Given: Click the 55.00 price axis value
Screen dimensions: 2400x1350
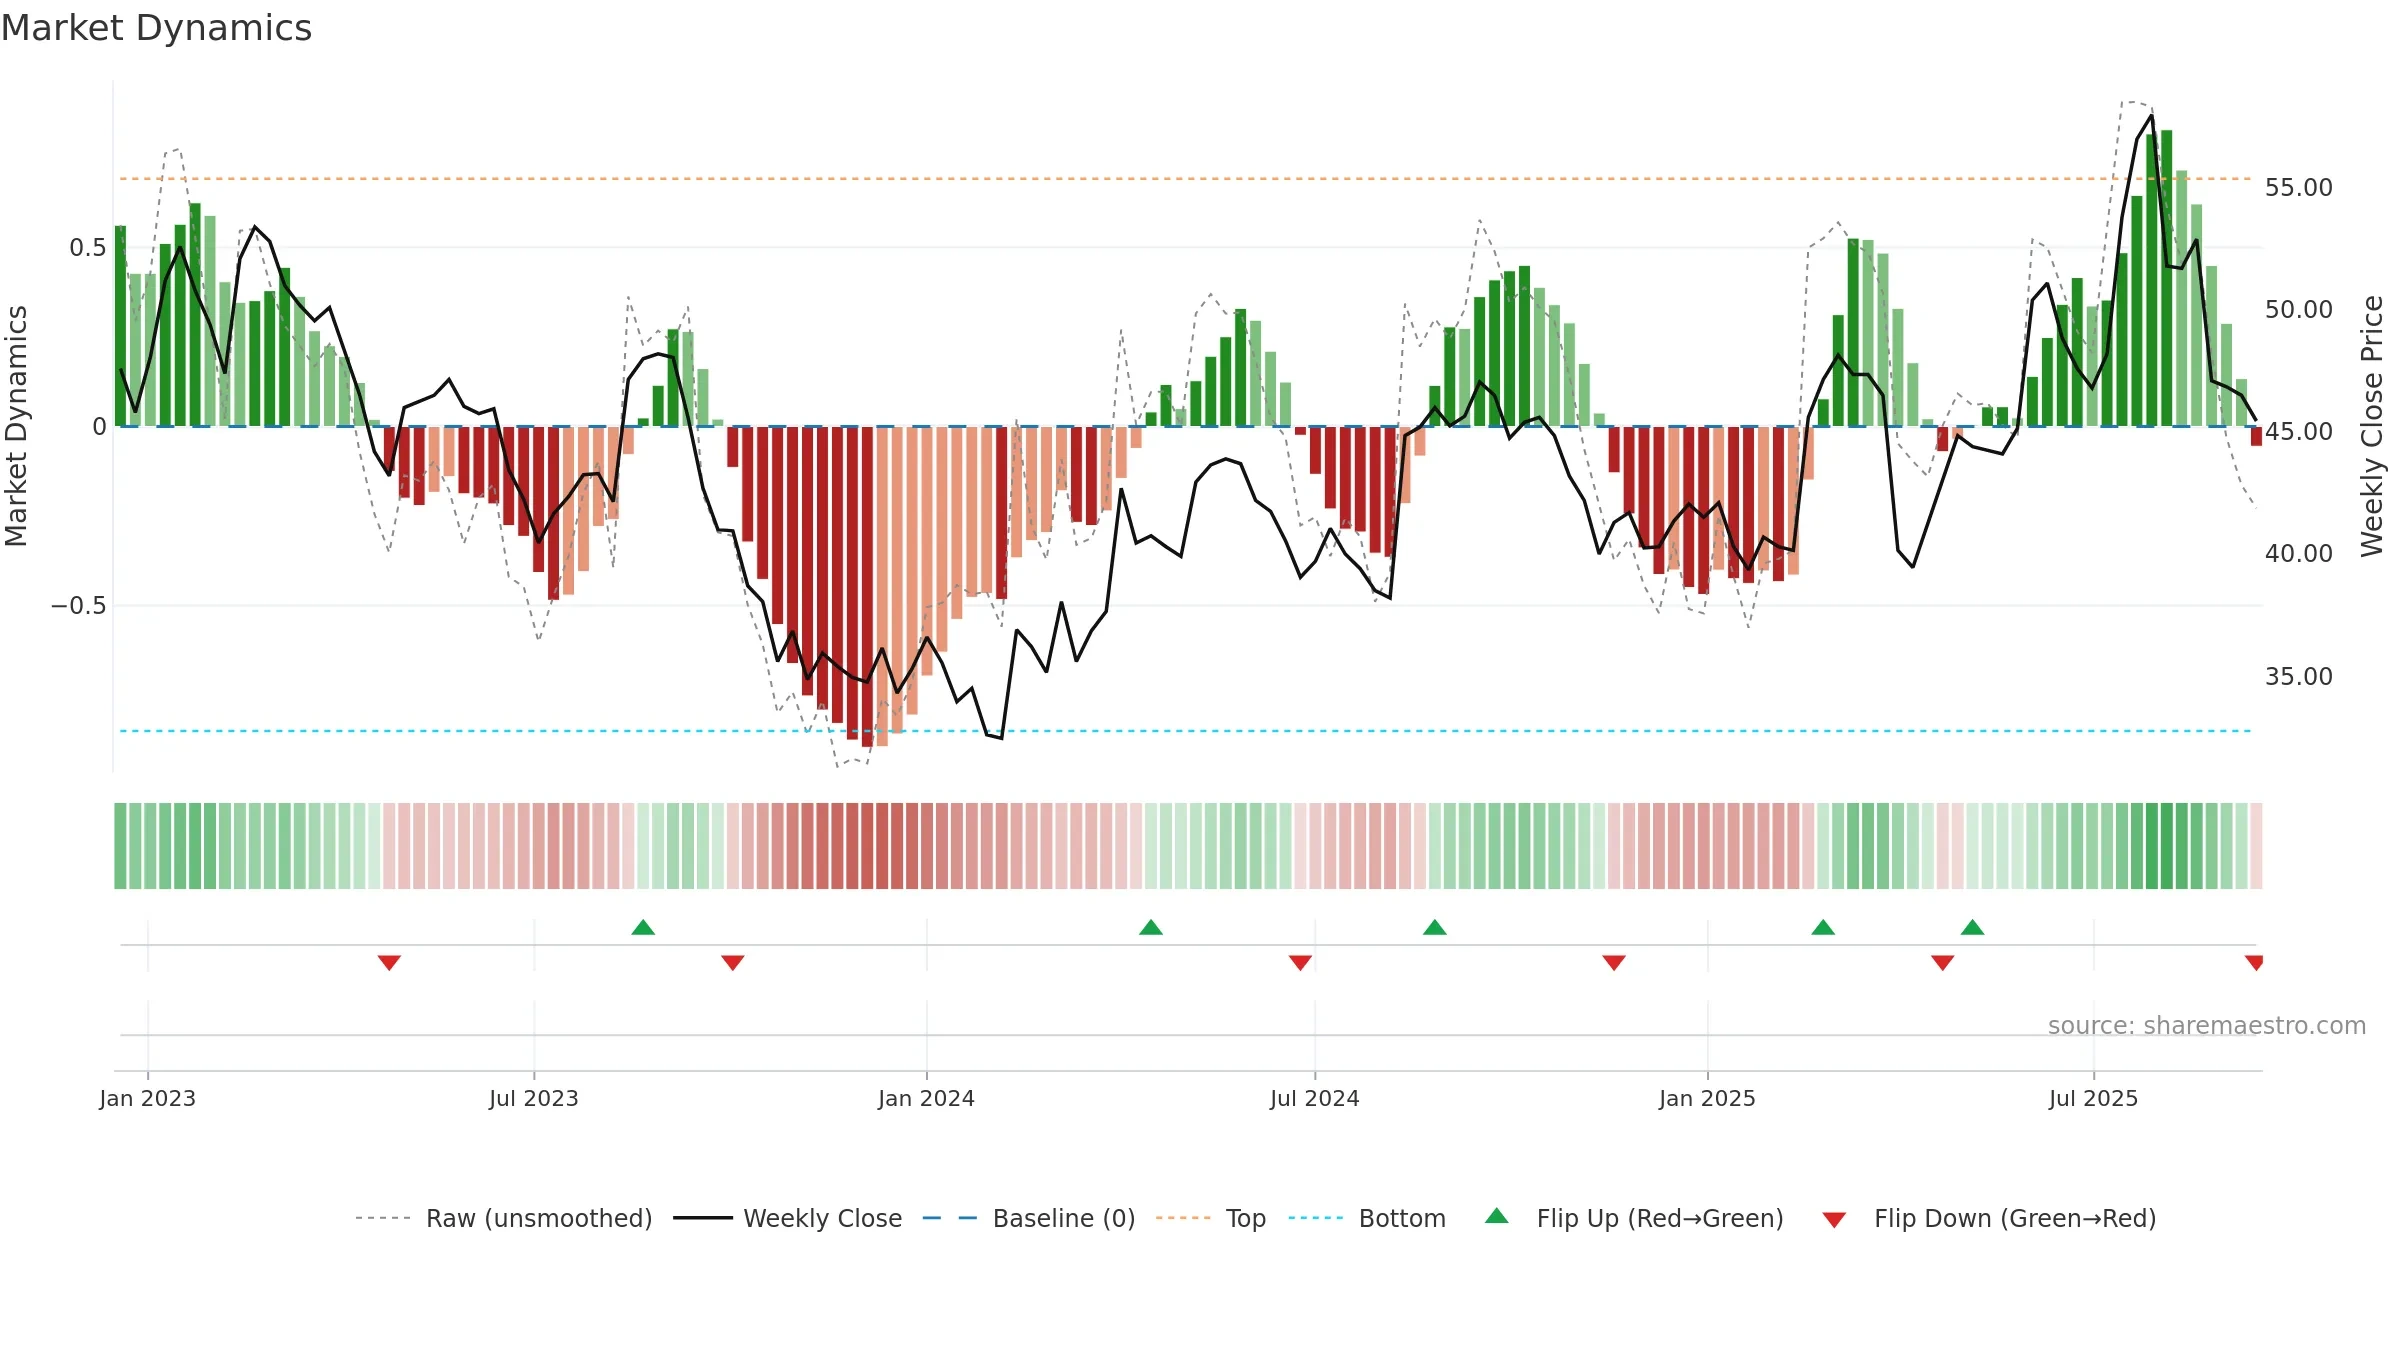Looking at the screenshot, I should click(x=2299, y=187).
